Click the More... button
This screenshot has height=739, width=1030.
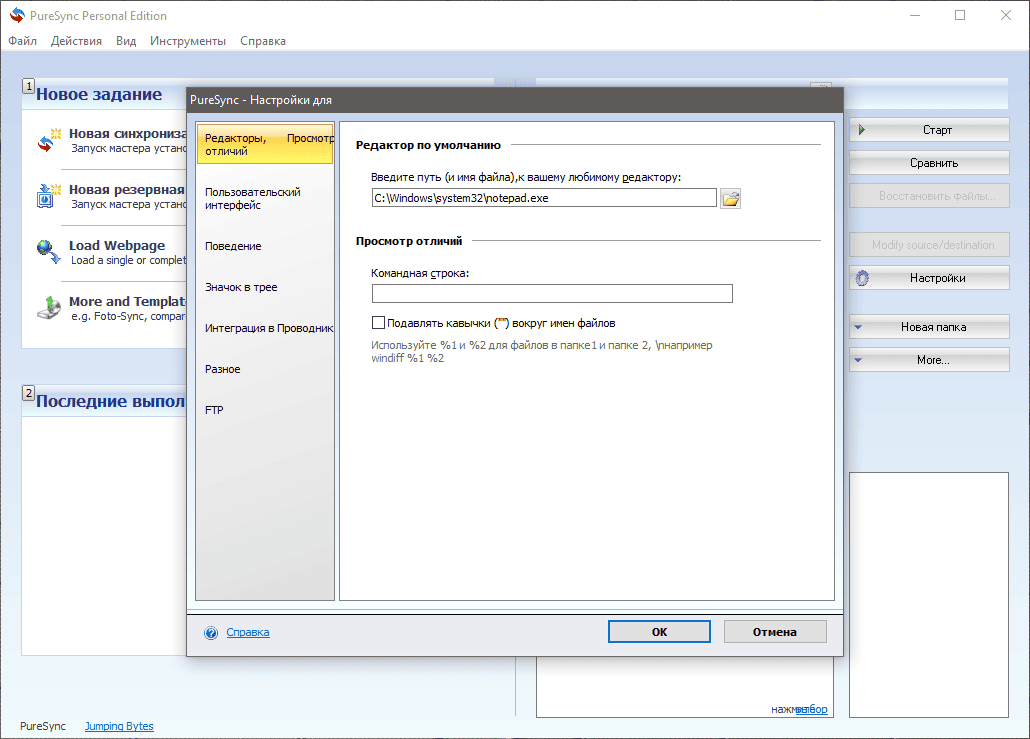click(x=929, y=360)
